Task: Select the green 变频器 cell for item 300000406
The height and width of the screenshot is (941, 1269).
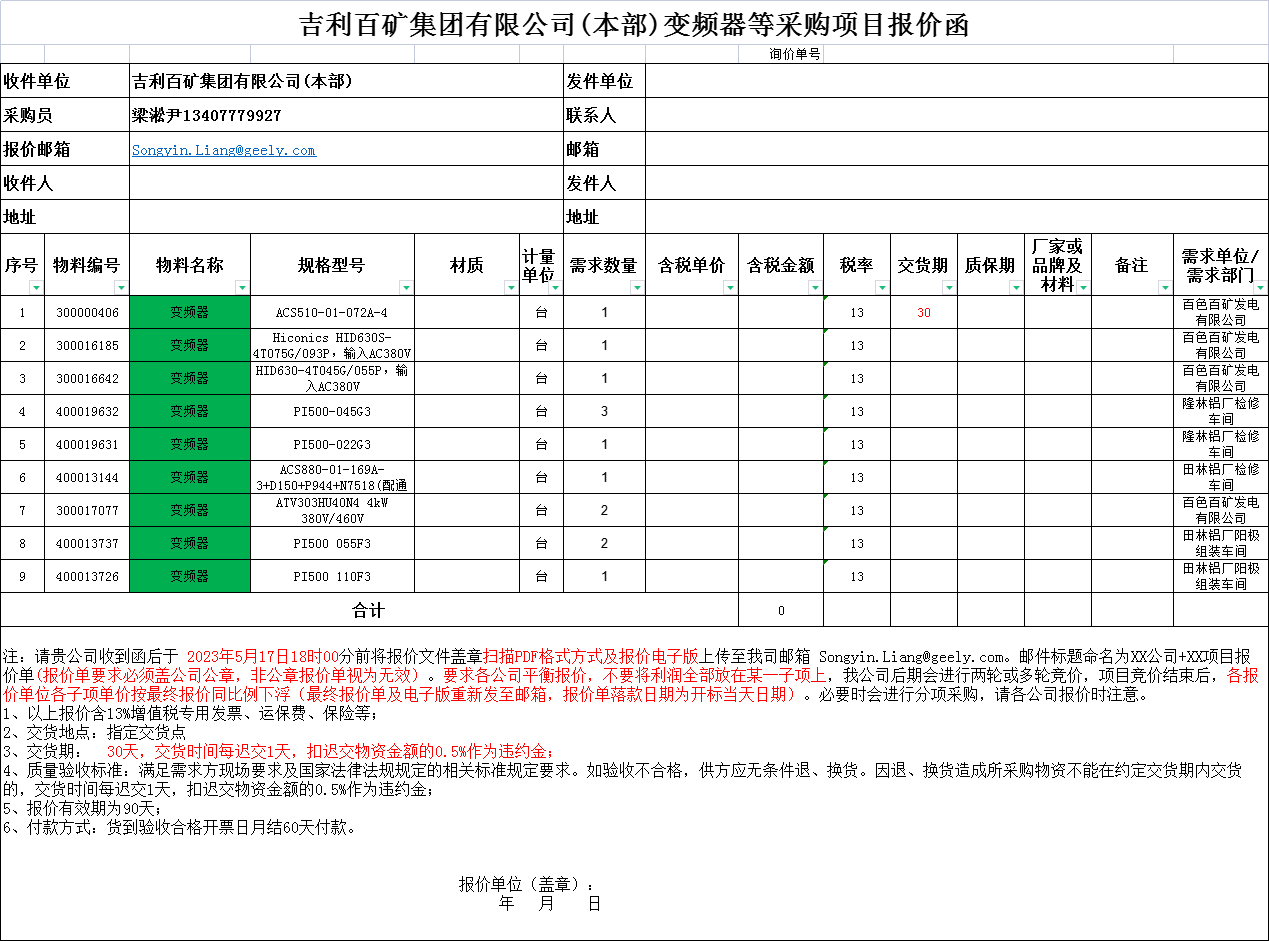Action: (x=190, y=312)
